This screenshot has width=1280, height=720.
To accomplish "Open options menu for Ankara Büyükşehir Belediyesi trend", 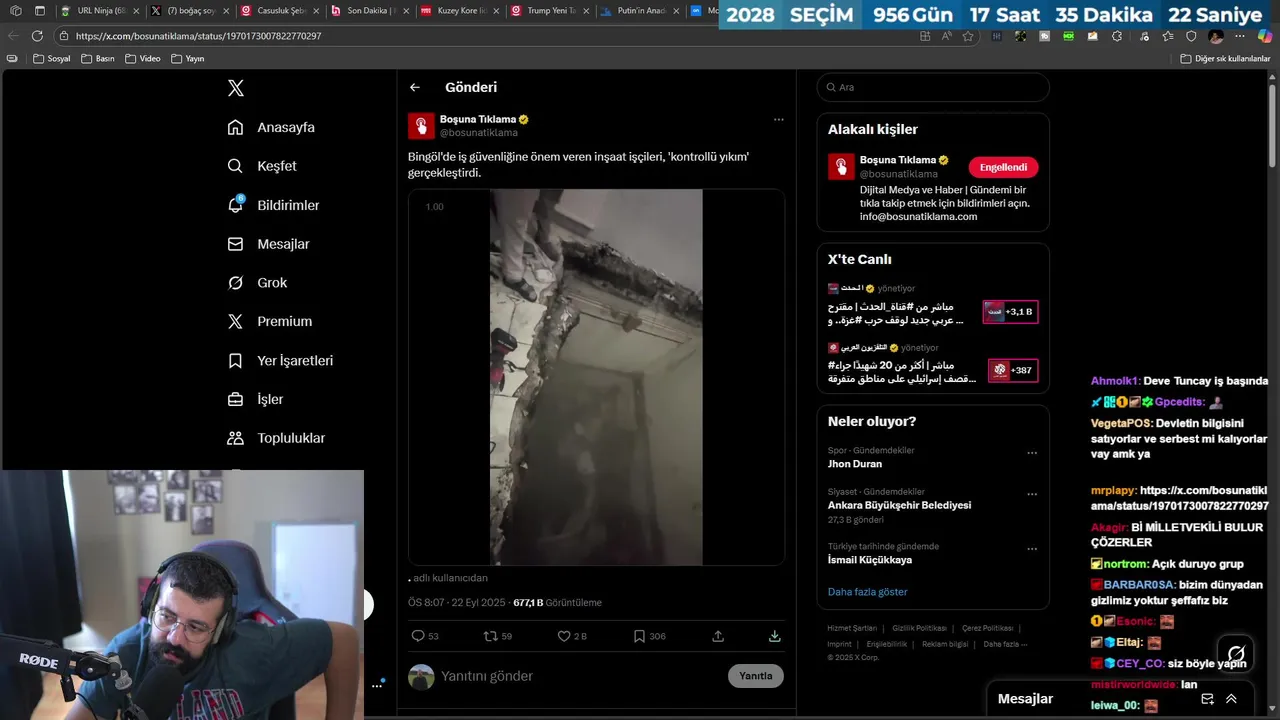I will pos(1032,494).
